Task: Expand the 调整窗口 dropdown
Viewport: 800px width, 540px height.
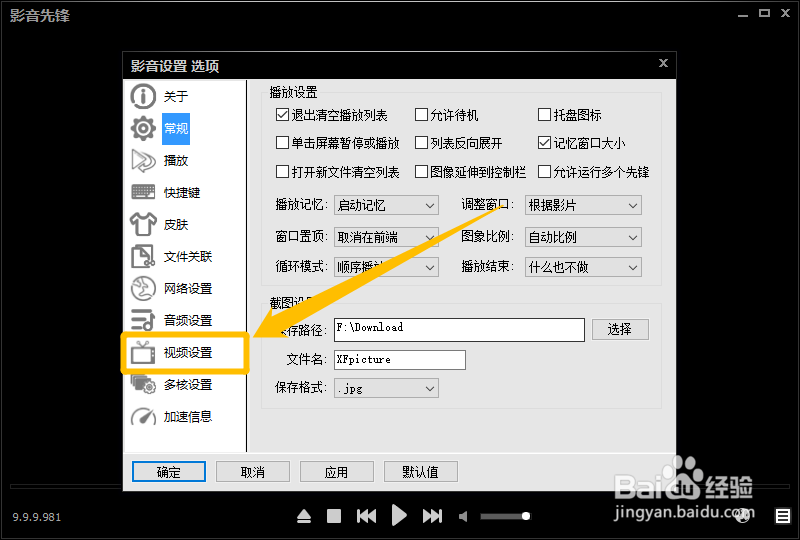Action: (583, 205)
